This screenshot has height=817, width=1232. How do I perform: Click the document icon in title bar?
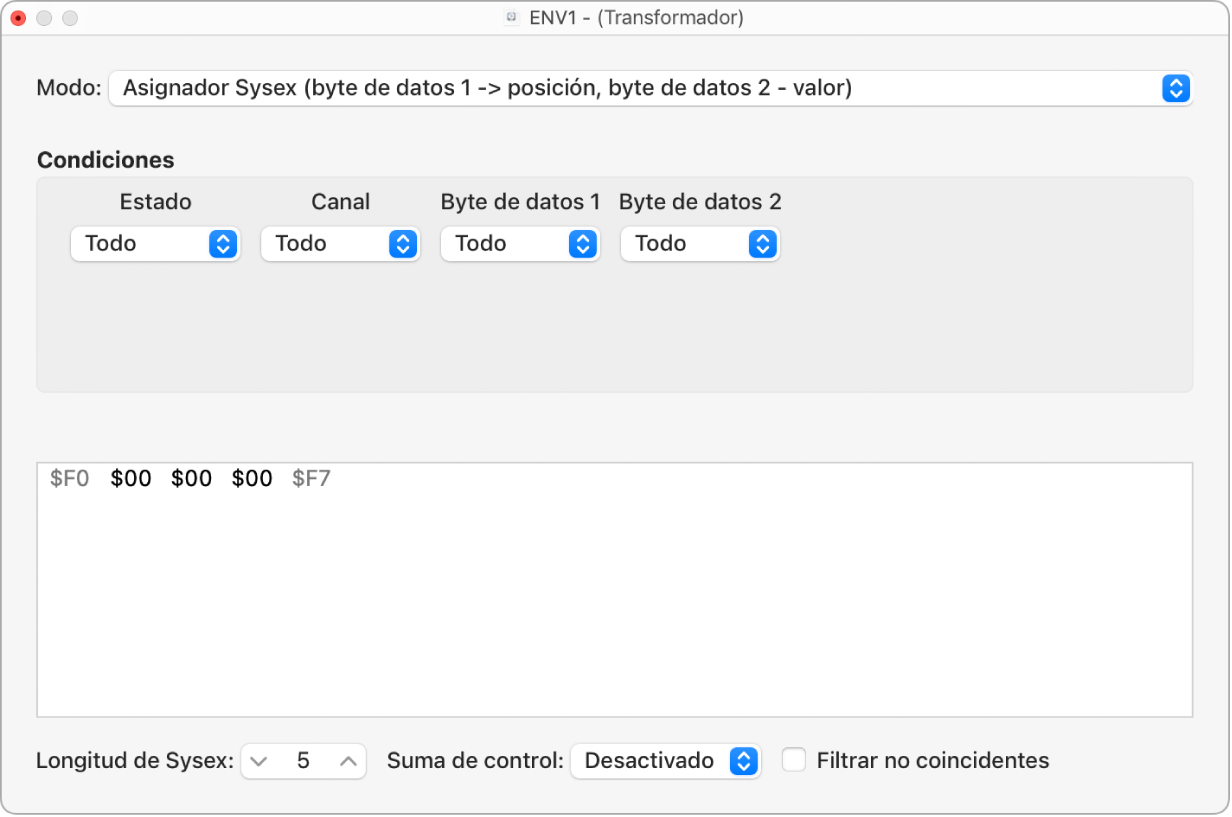[512, 18]
